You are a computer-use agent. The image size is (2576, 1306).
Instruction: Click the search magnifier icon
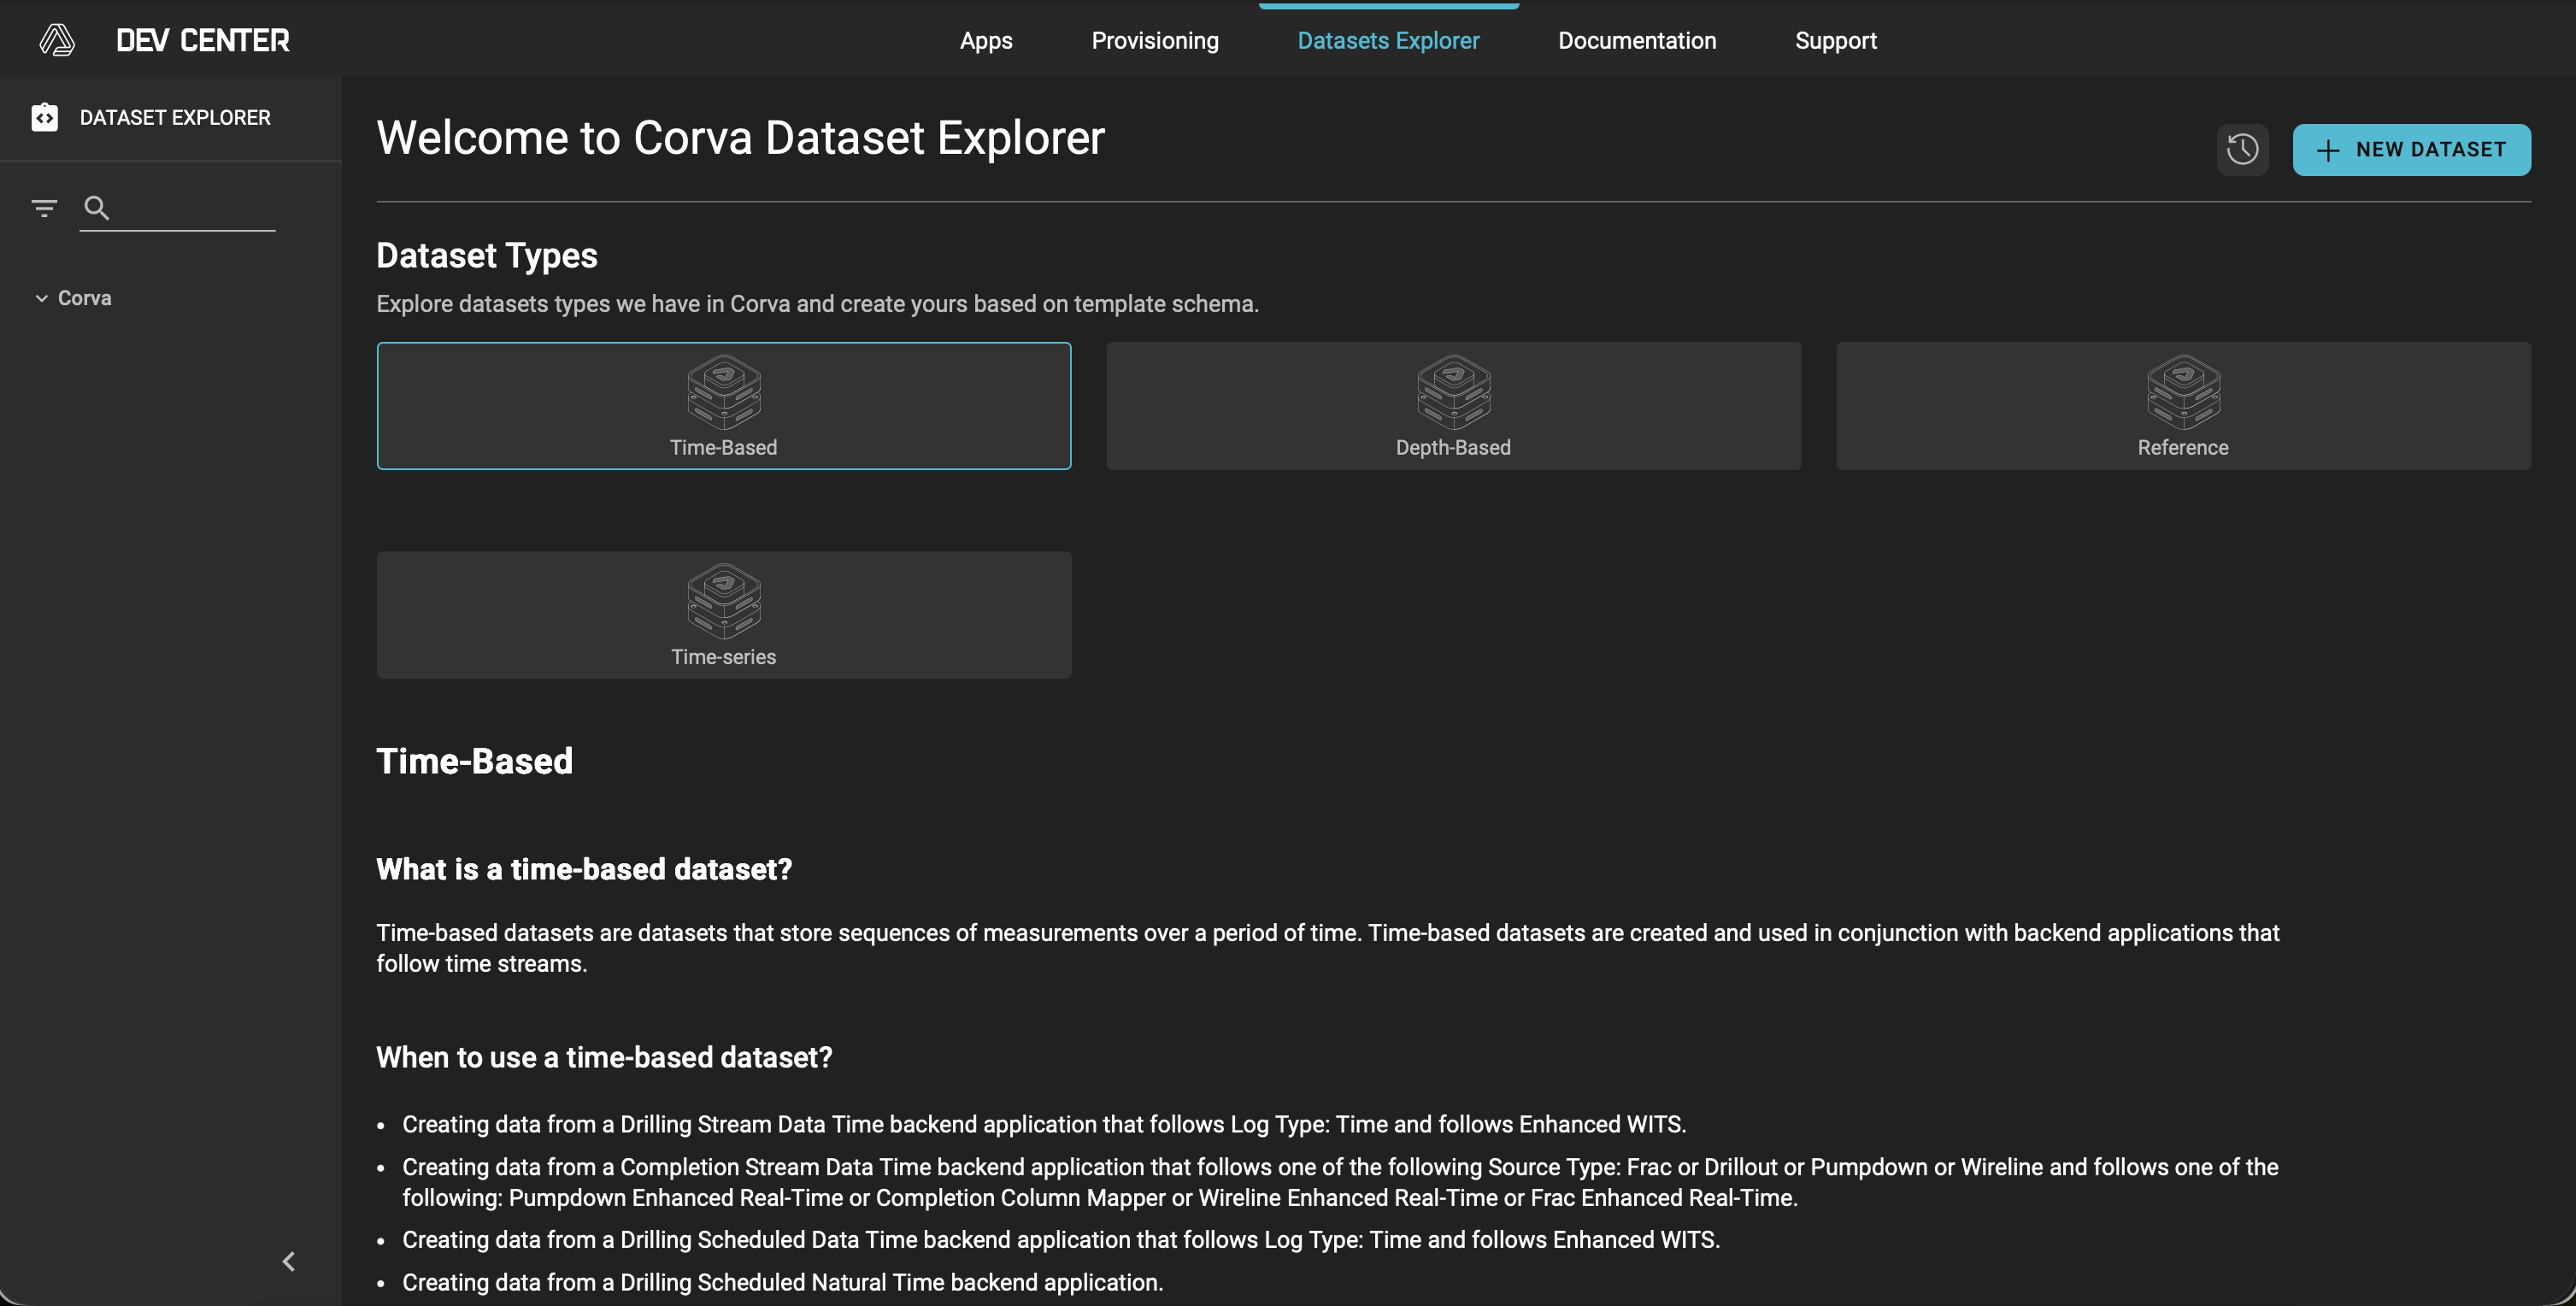[97, 208]
